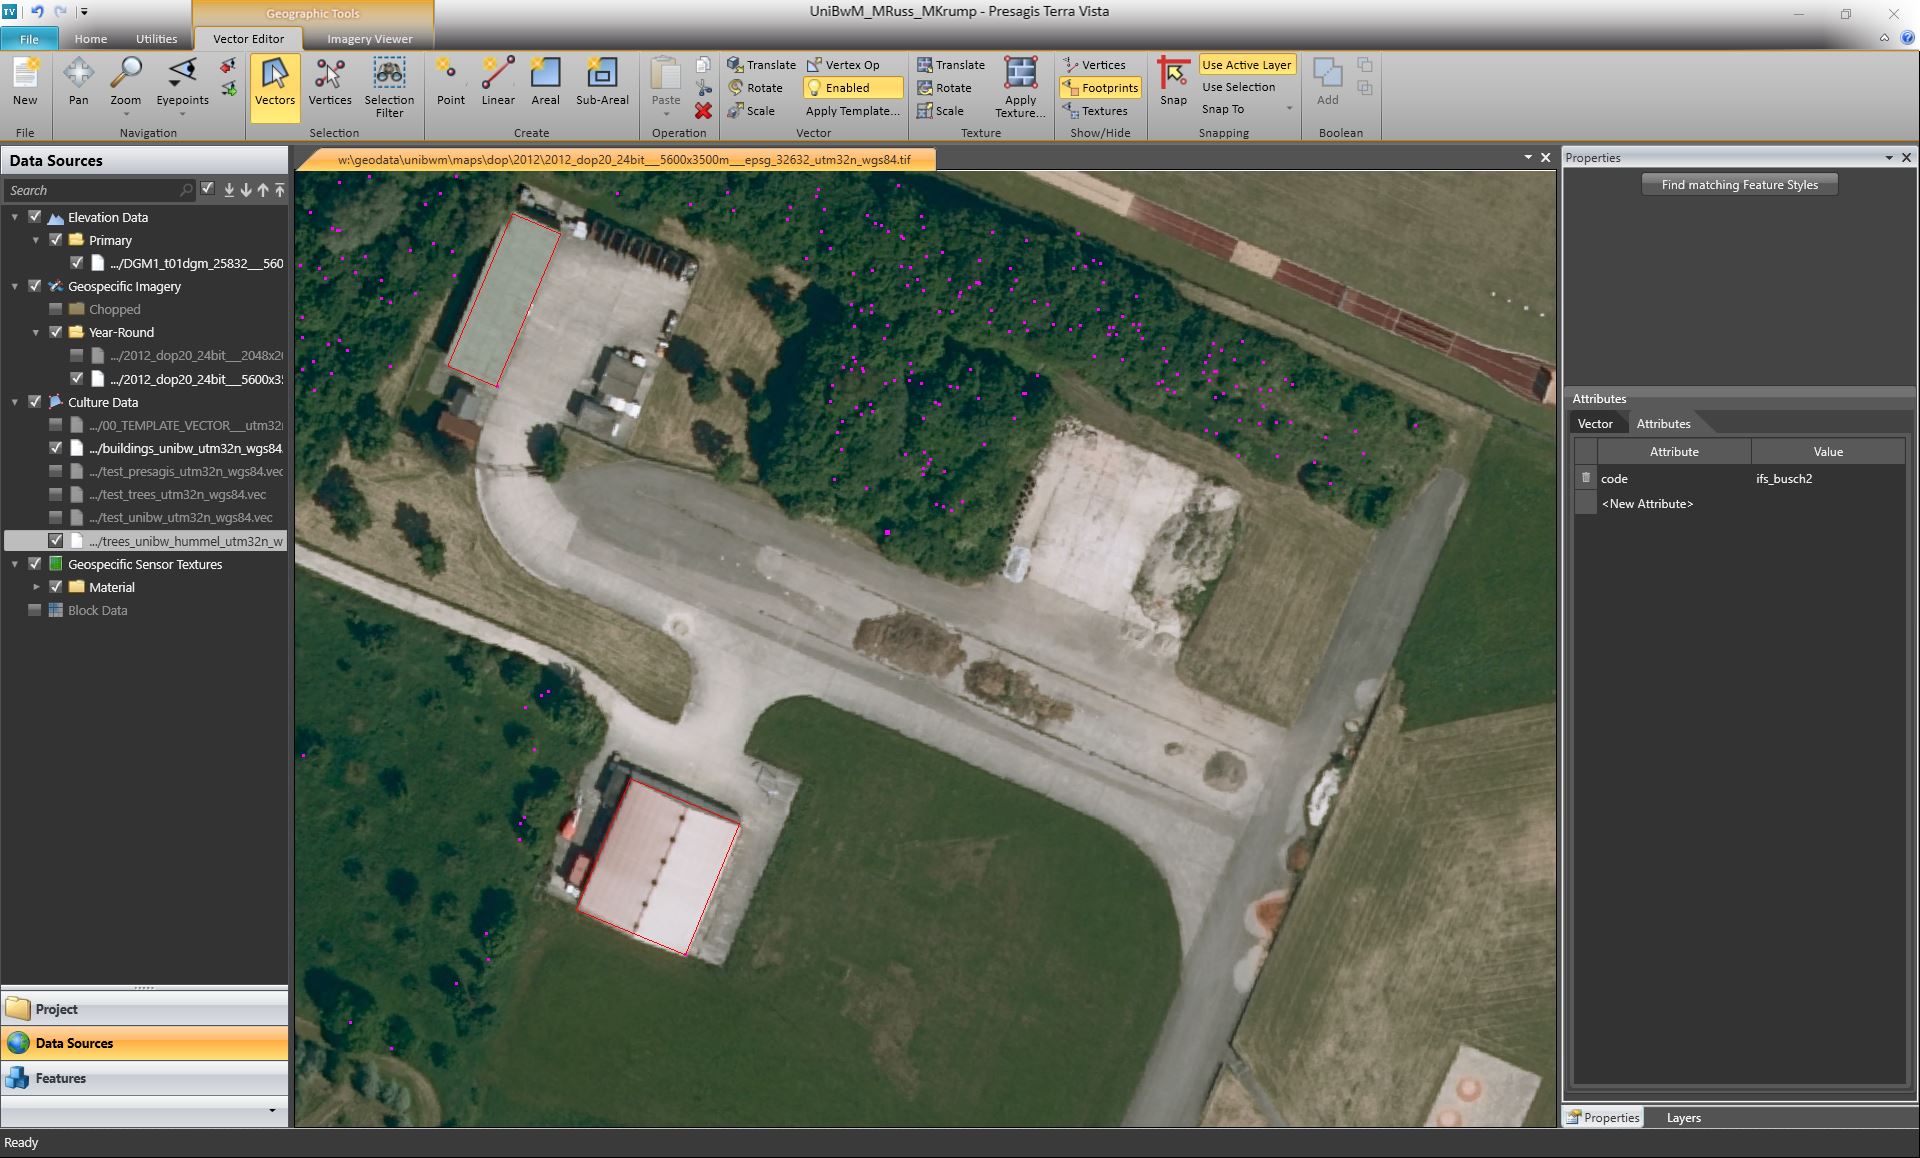
Task: Uncheck the buildings_unibw_utm32n_wgs84 layer
Action: pos(56,448)
